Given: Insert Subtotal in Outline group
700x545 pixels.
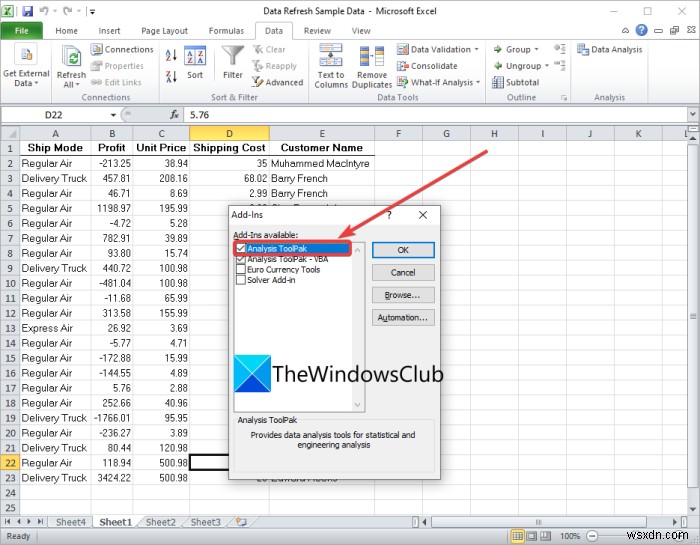Looking at the screenshot, I should (x=516, y=82).
